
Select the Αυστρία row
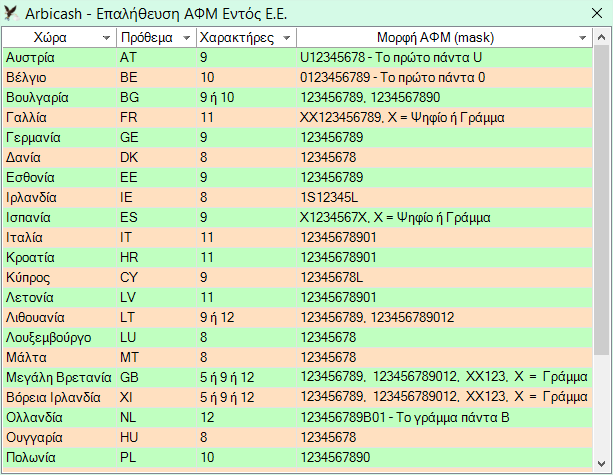pos(298,57)
